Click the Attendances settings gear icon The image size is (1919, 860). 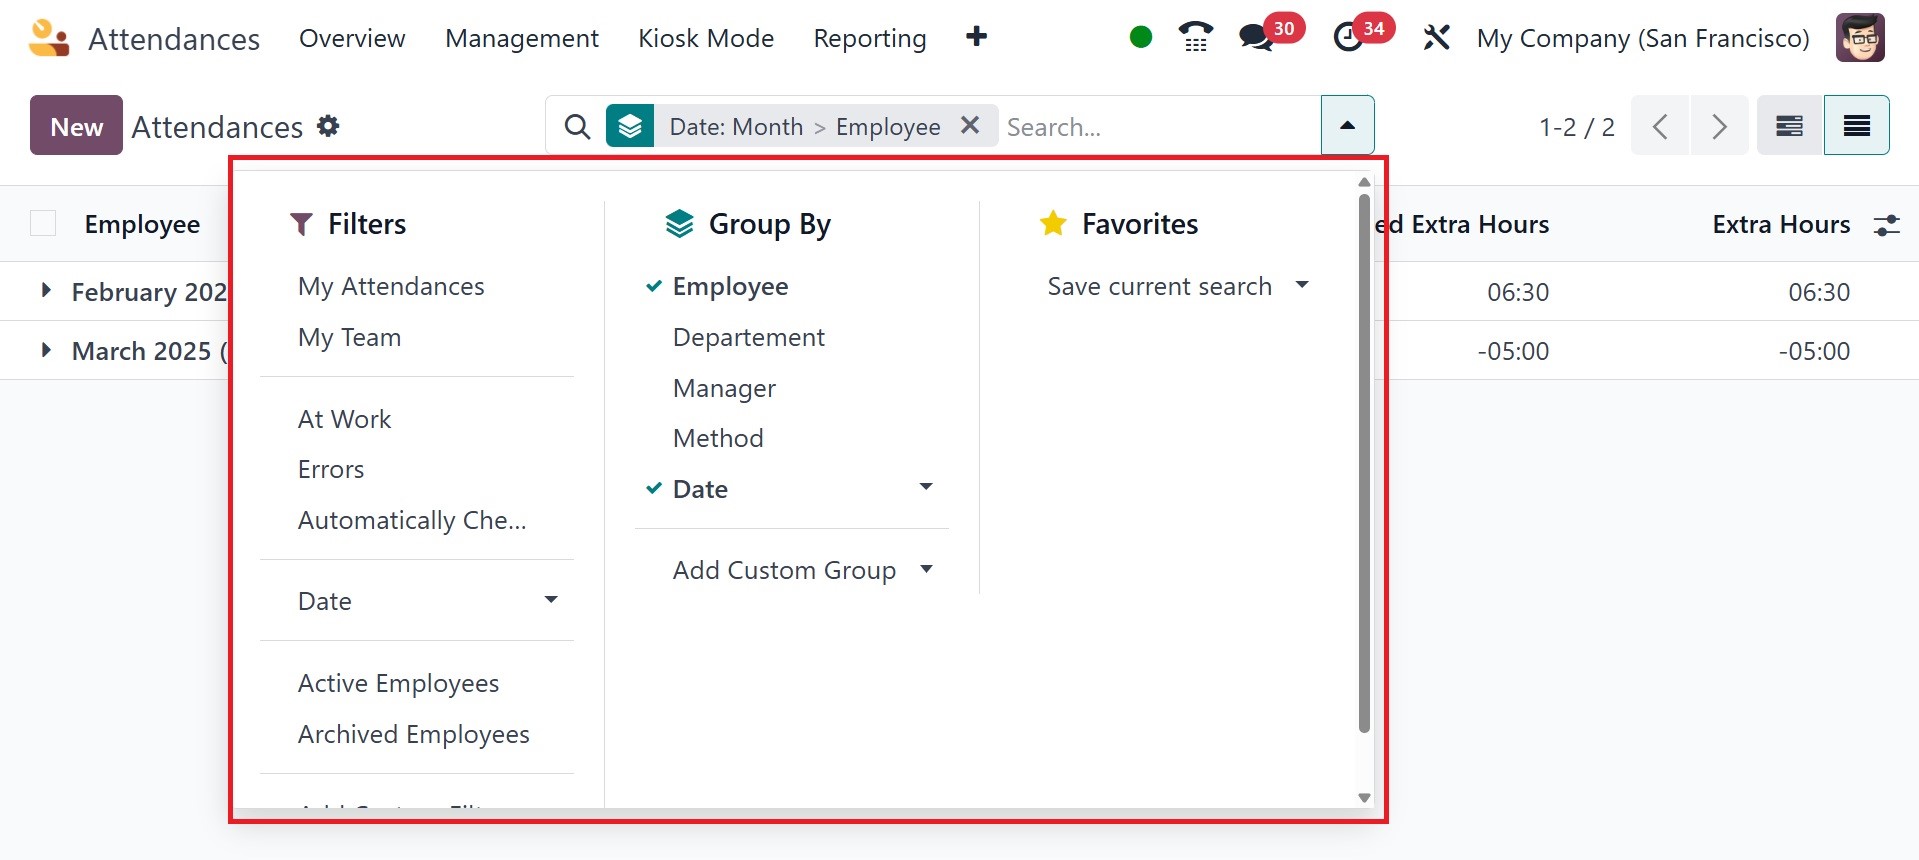coord(328,126)
